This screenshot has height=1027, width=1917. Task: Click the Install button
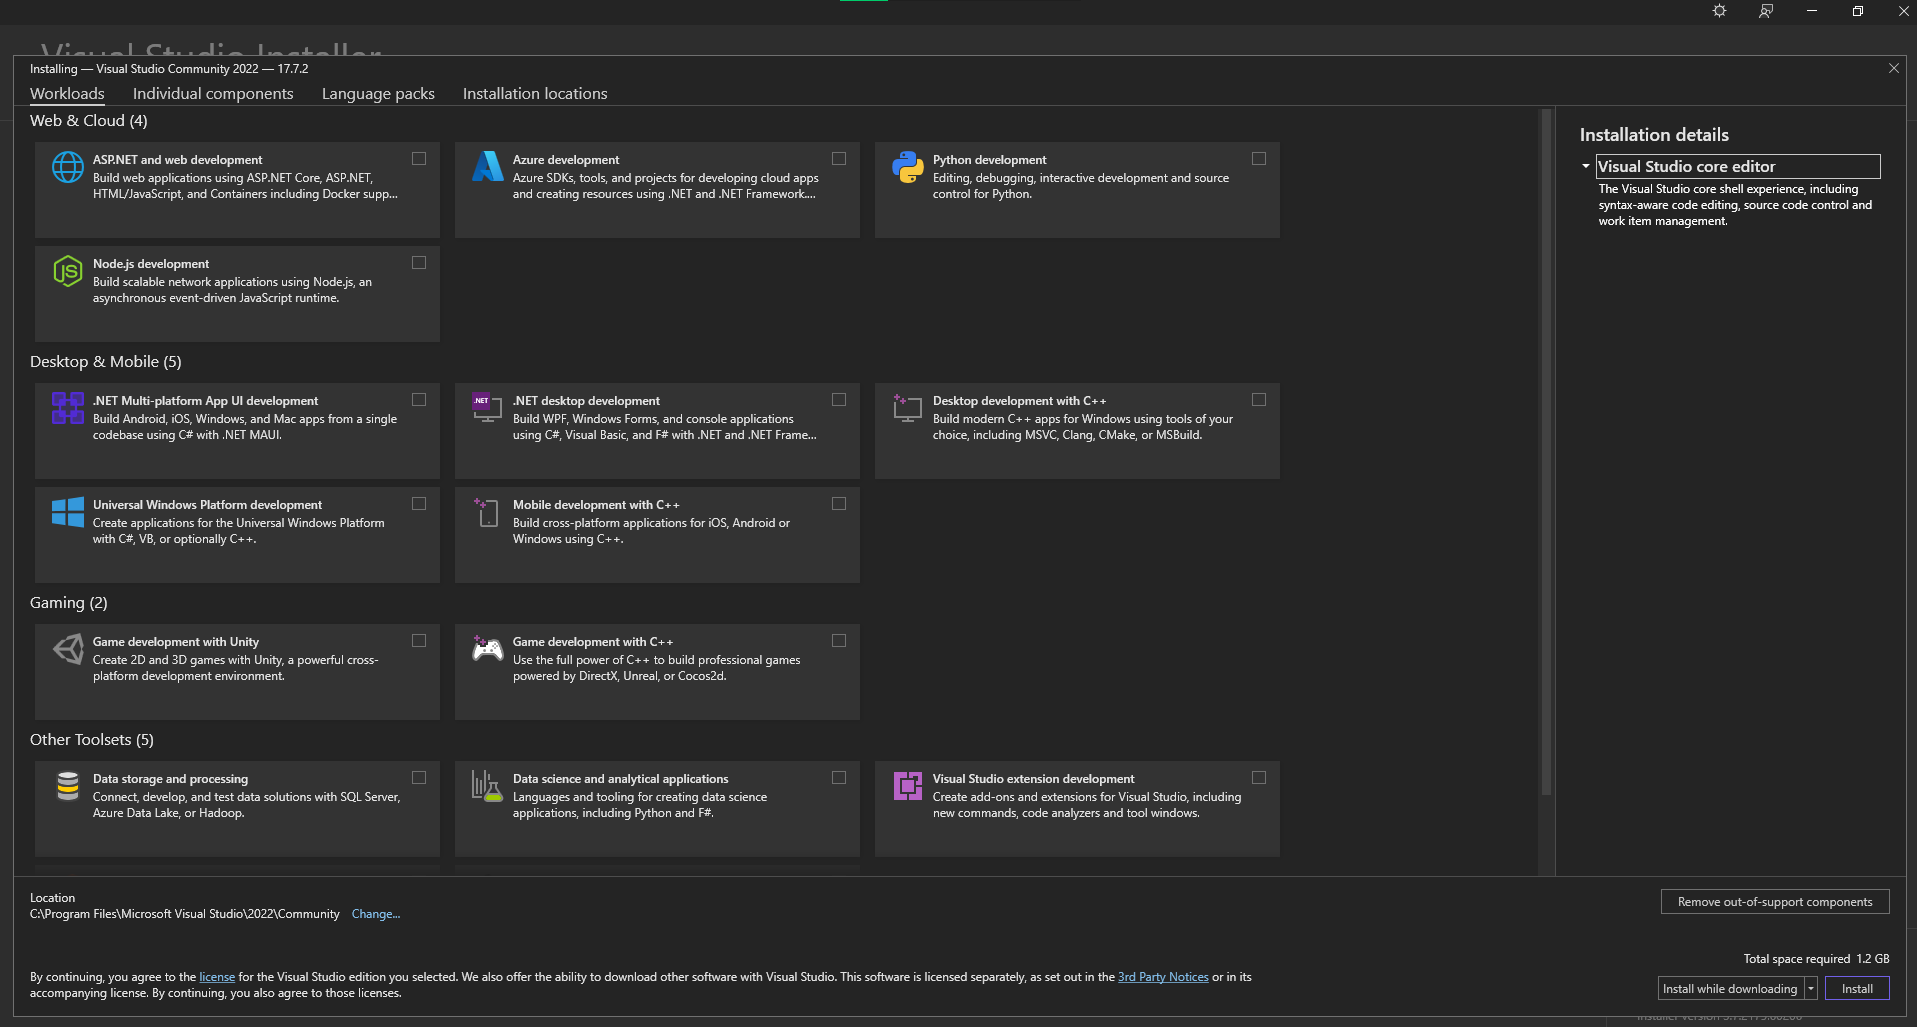click(x=1857, y=989)
